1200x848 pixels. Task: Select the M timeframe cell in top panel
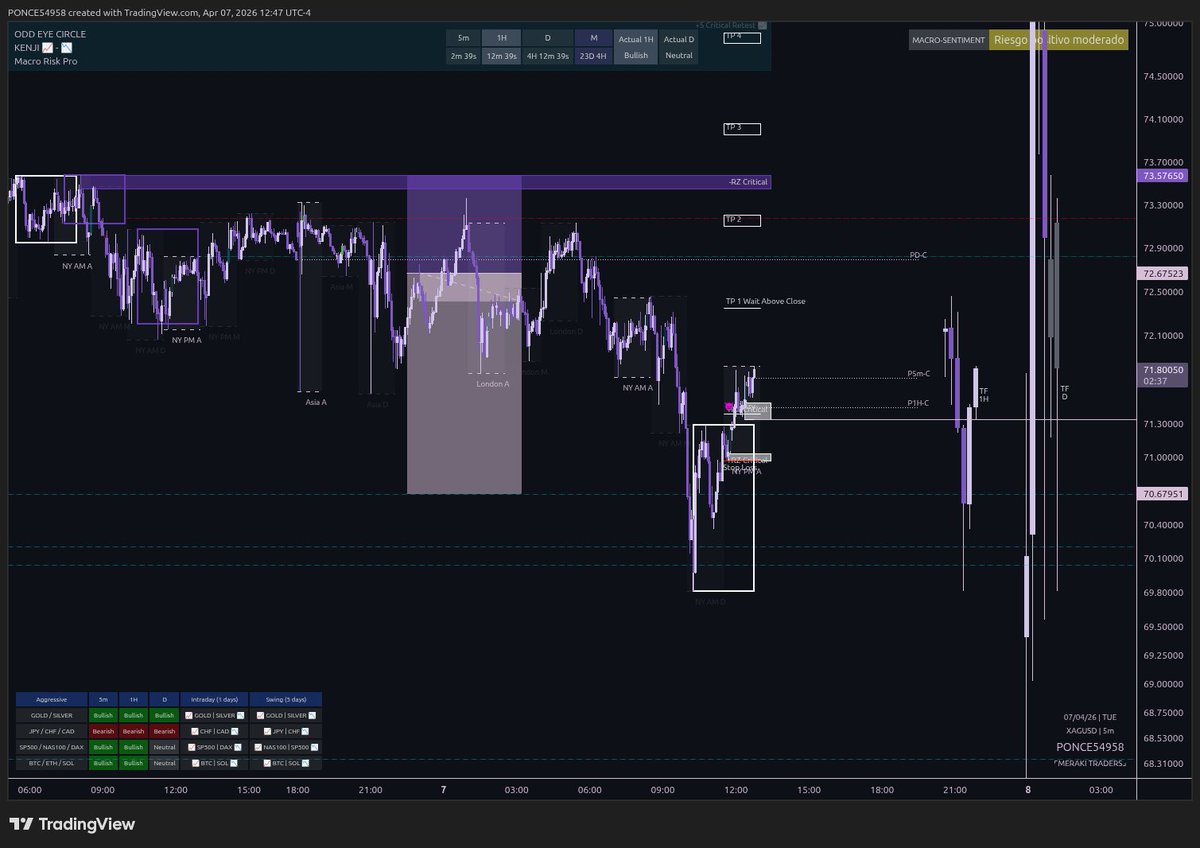pos(593,38)
